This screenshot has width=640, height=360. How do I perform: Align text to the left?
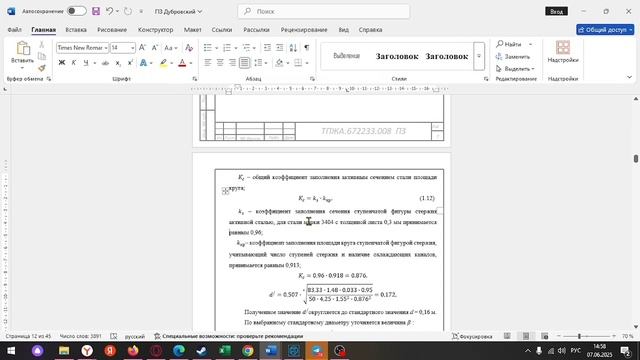coord(208,62)
